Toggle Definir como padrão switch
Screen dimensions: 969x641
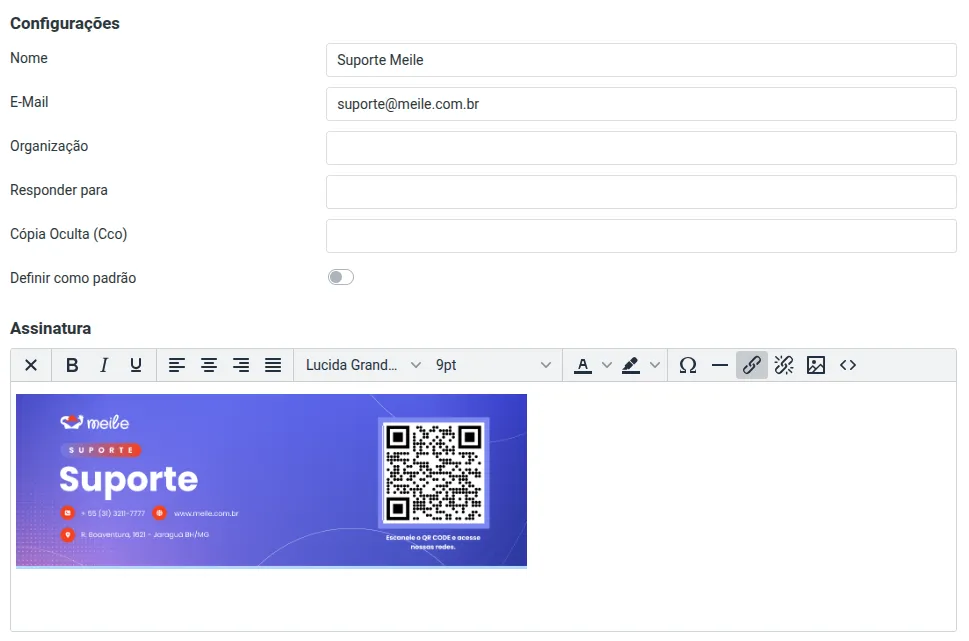tap(341, 277)
